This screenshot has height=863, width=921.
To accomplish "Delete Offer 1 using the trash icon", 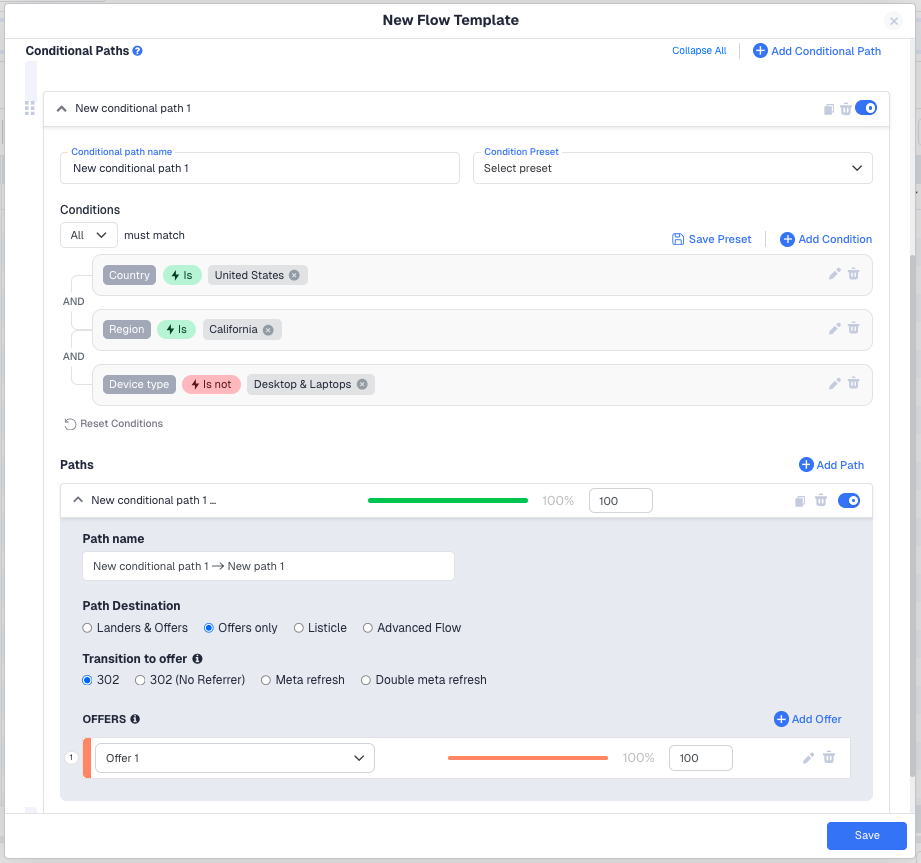I will click(x=829, y=758).
